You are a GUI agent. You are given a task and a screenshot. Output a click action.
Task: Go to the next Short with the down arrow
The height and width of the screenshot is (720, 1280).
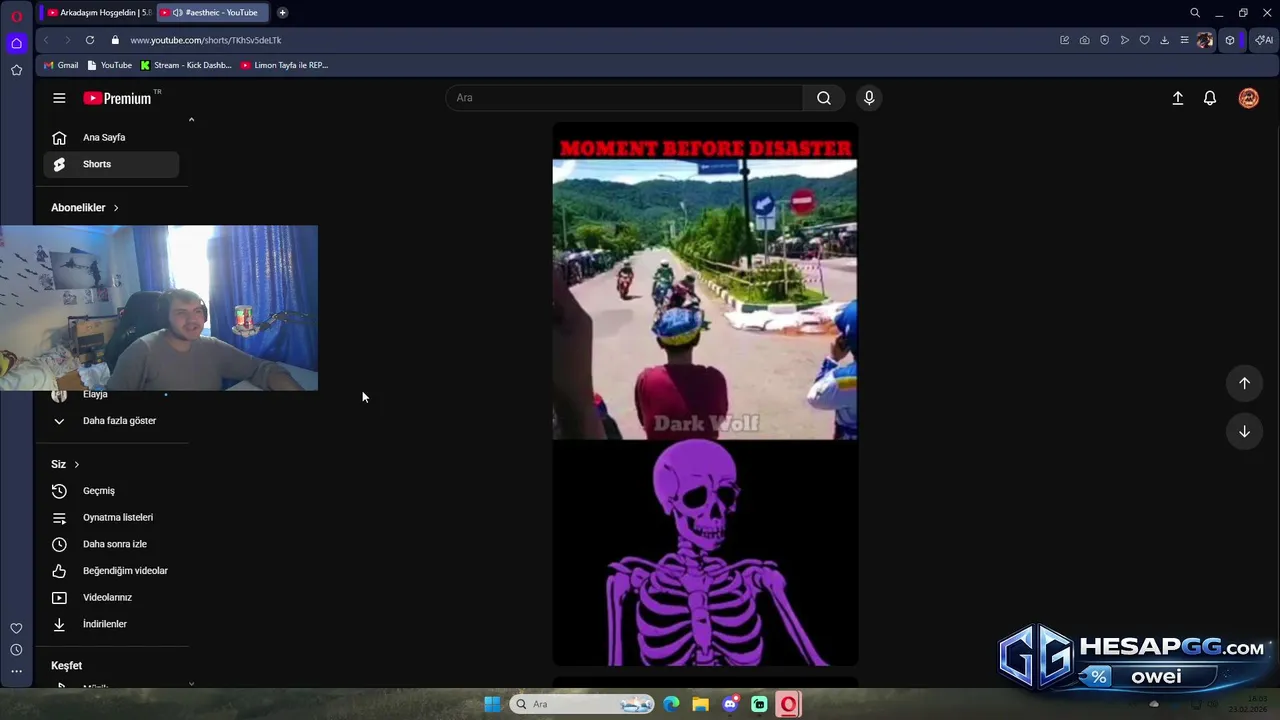(x=1244, y=431)
